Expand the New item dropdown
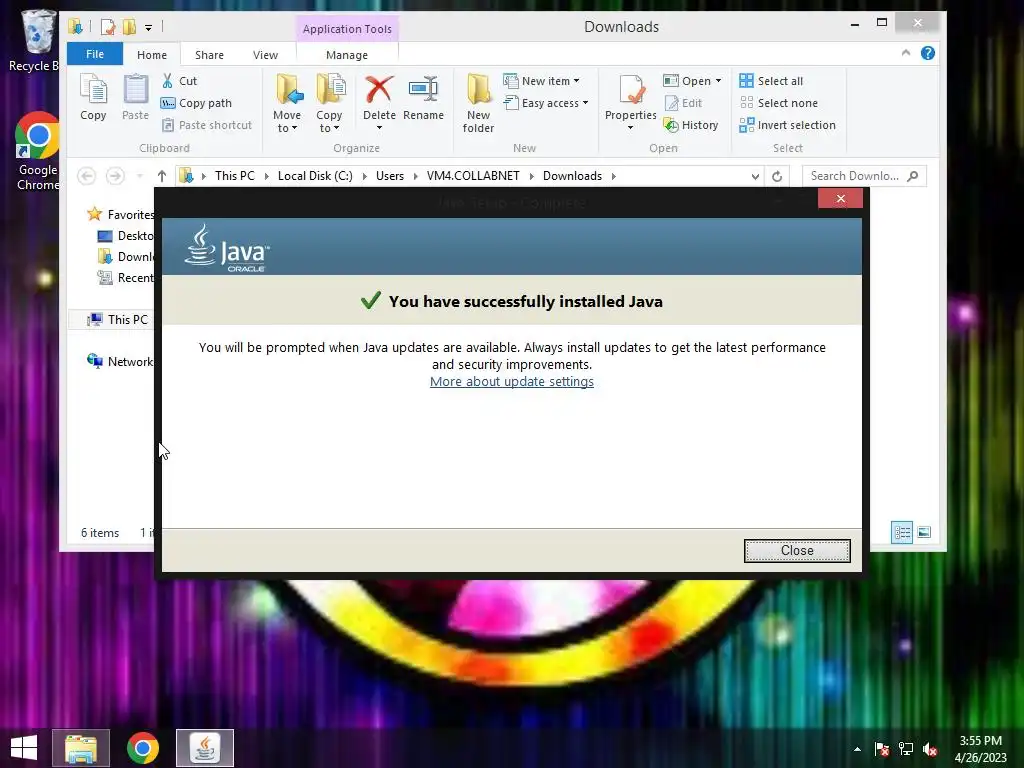Viewport: 1024px width, 768px height. pyautogui.click(x=541, y=81)
